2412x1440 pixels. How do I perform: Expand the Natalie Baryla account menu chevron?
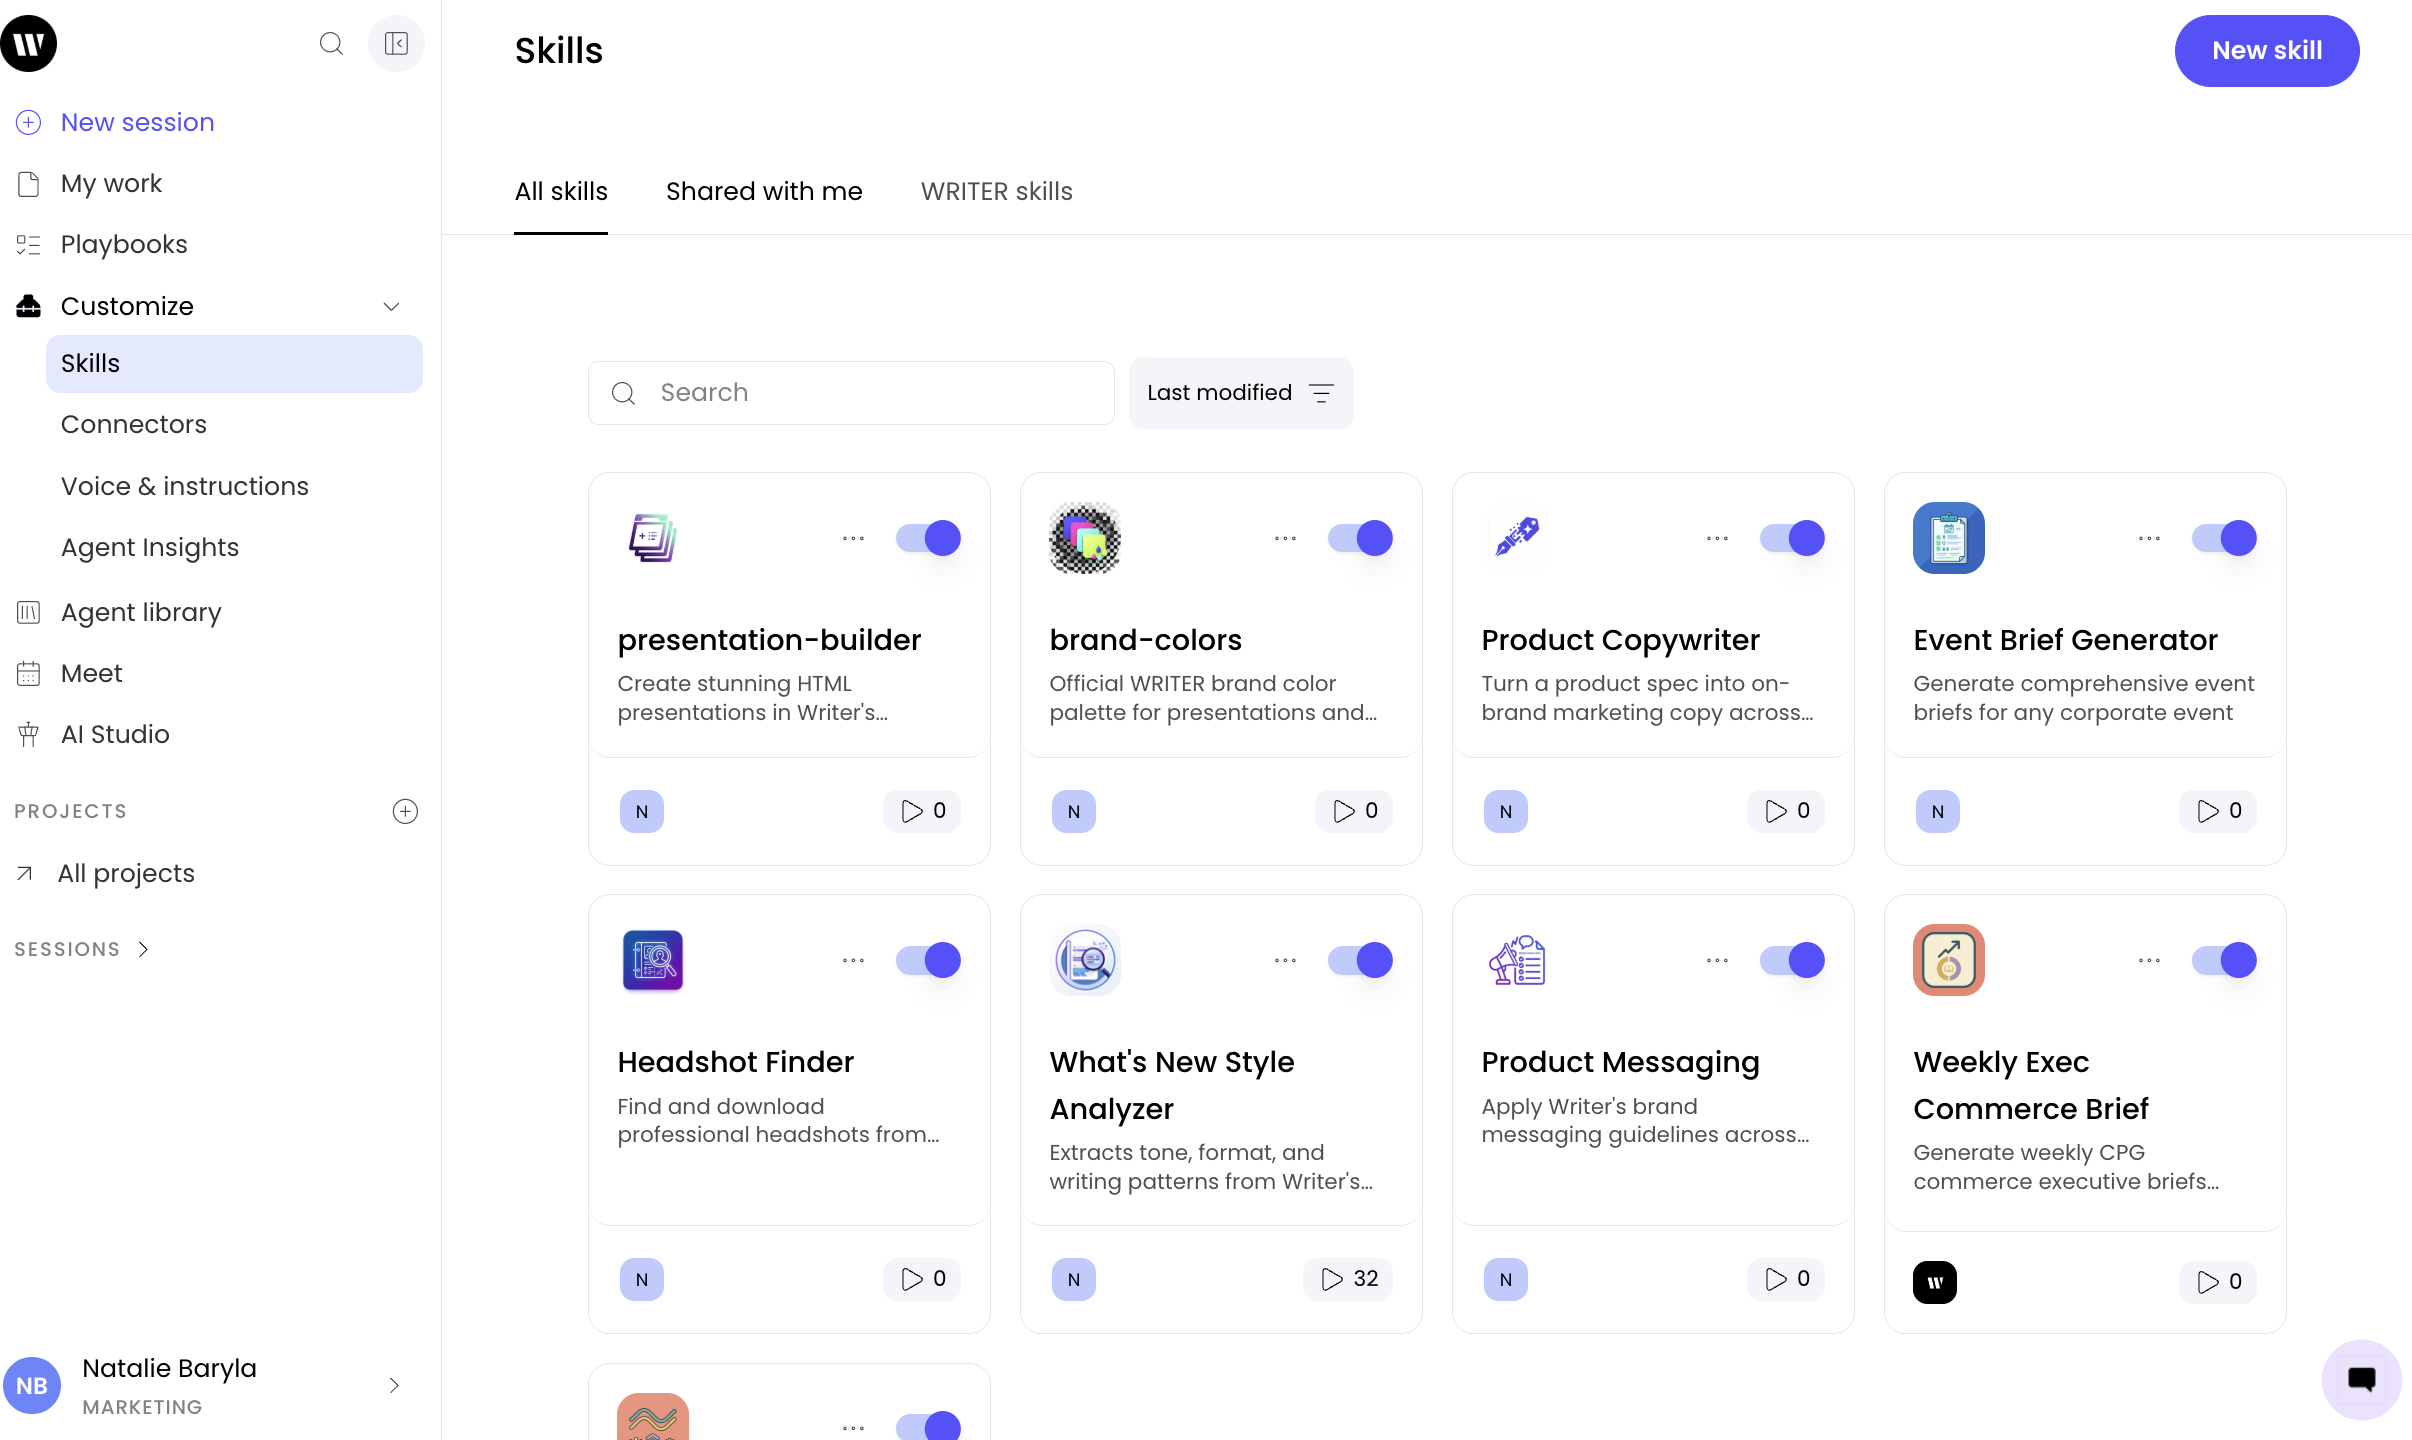(x=394, y=1385)
